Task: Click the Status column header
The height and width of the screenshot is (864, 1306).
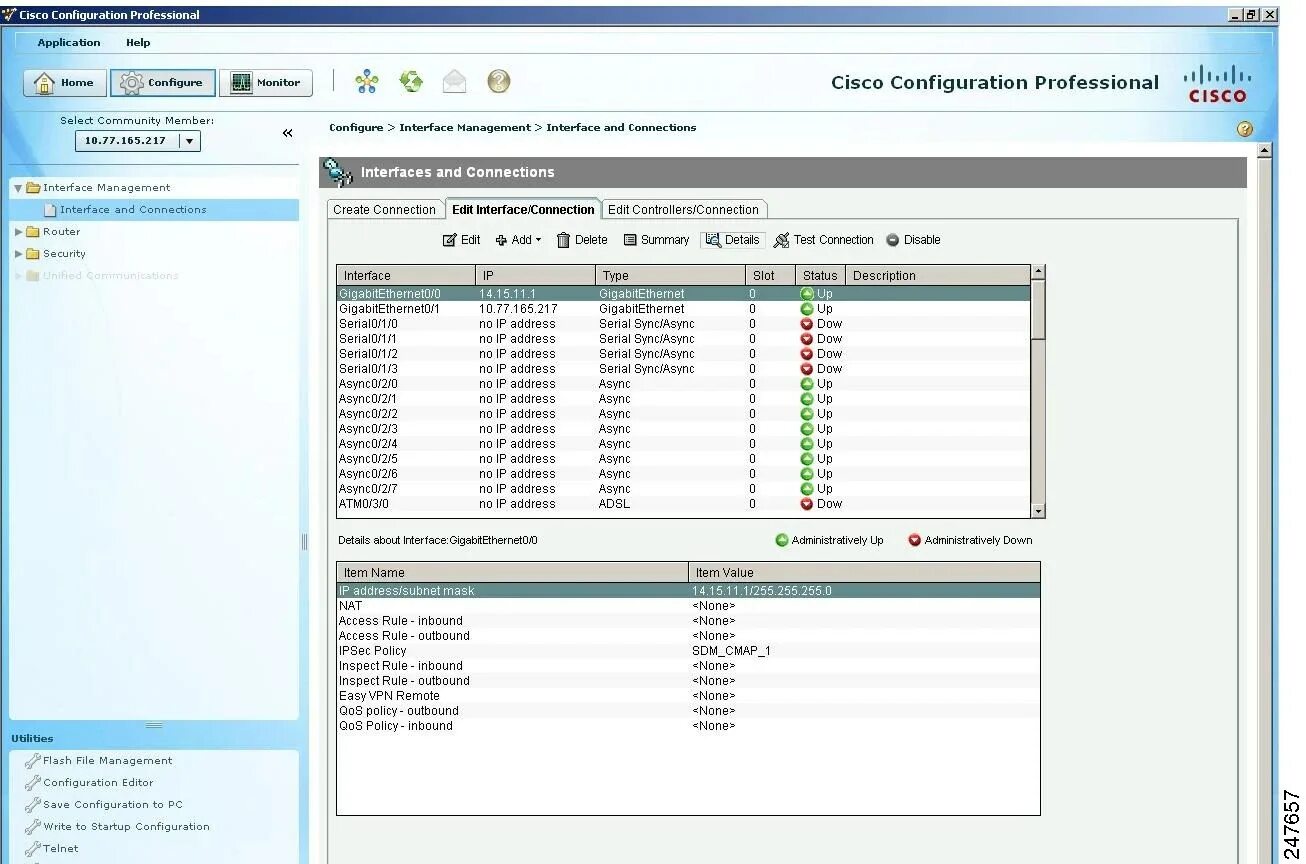Action: (x=820, y=276)
